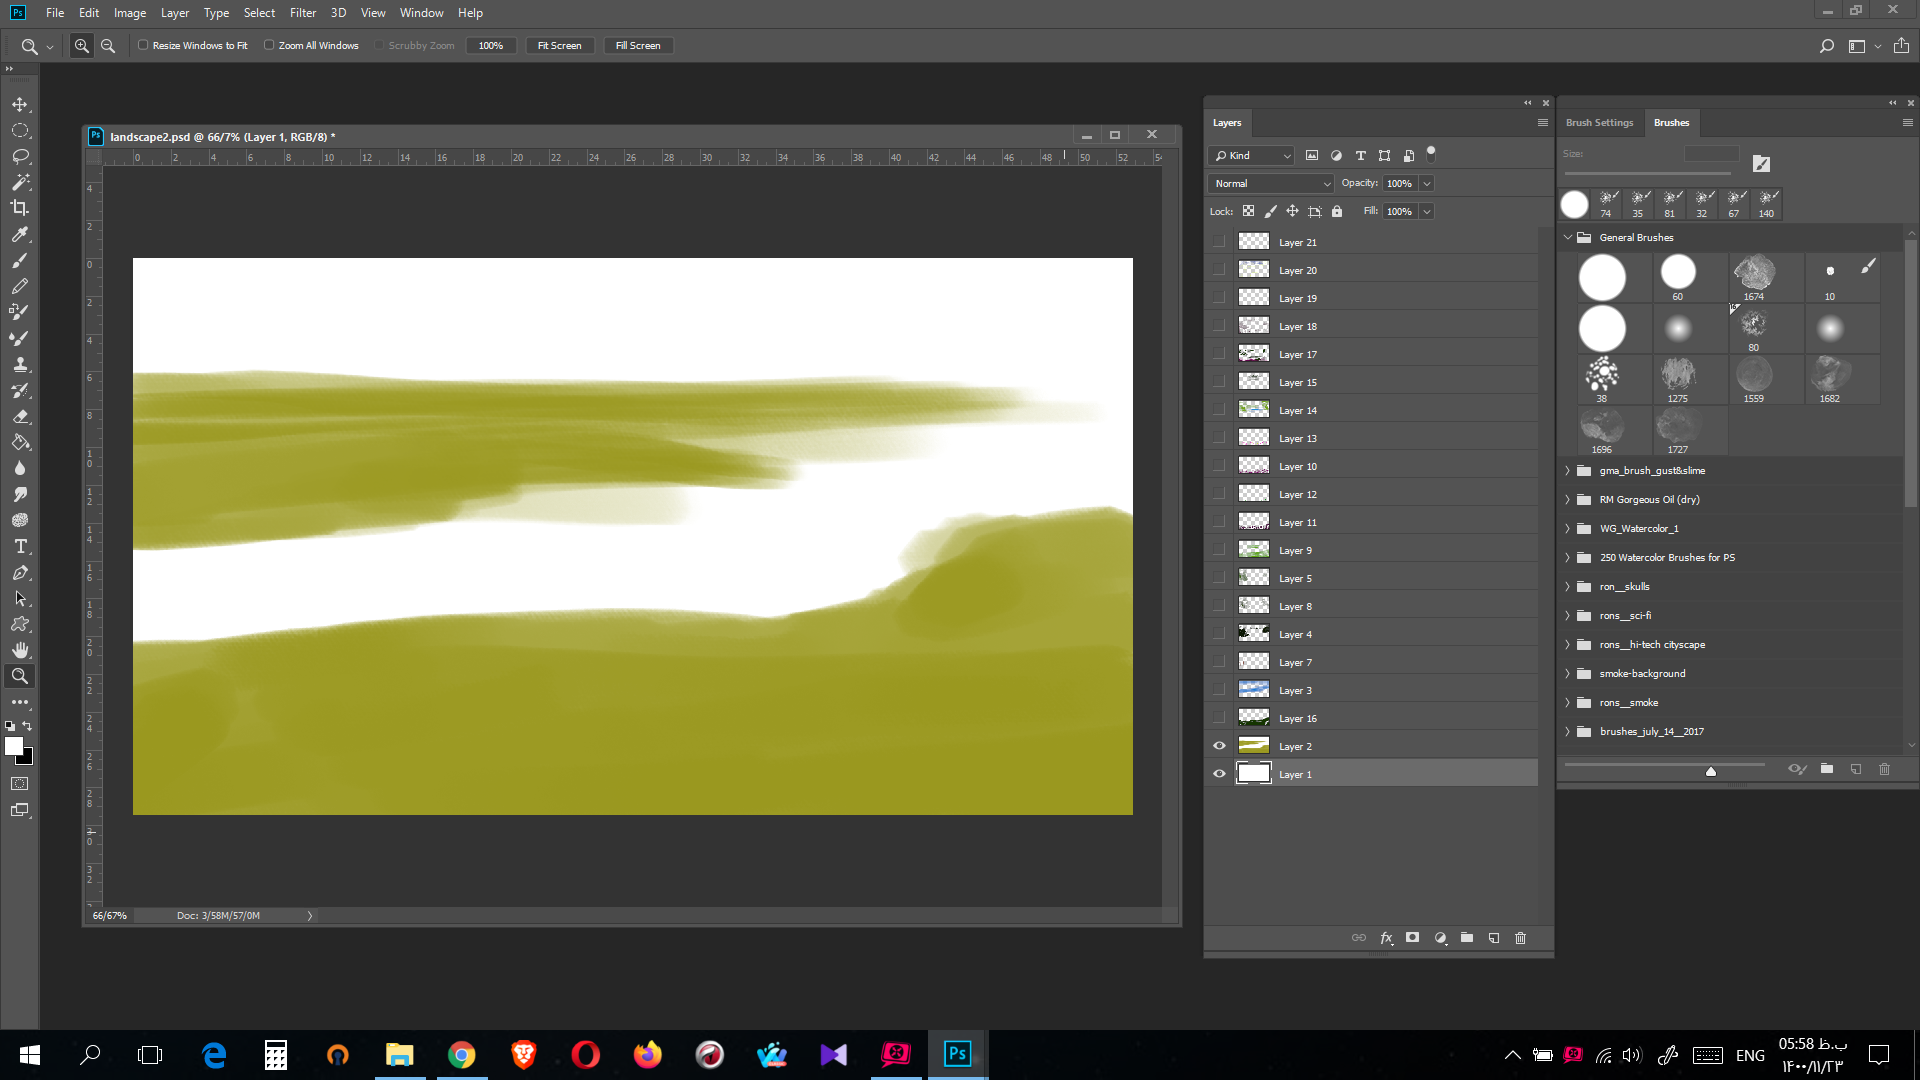1920x1080 pixels.
Task: Select the Clone Stamp tool
Action: 20,364
